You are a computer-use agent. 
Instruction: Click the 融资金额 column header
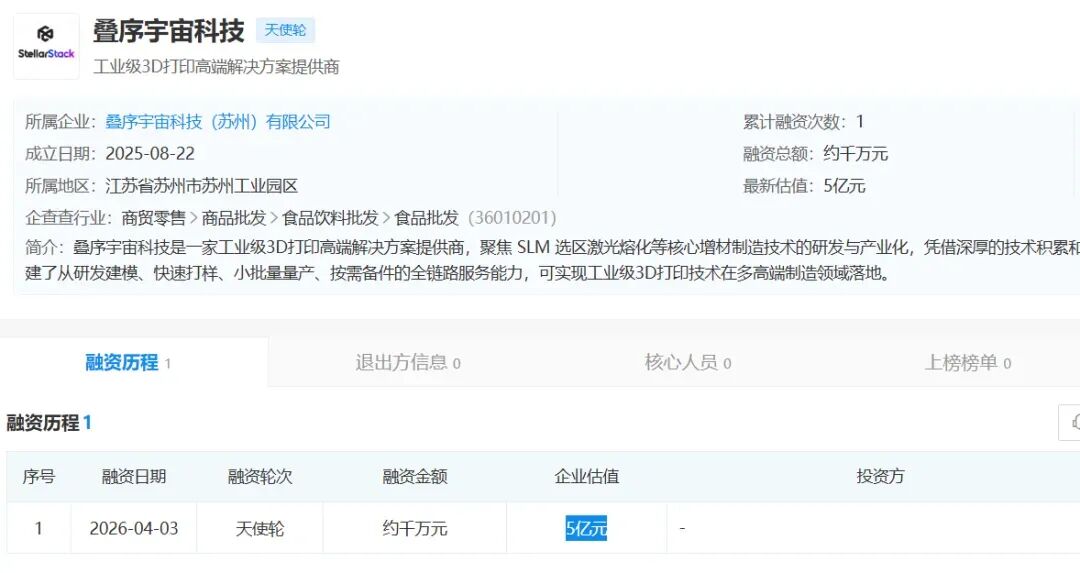pos(415,476)
